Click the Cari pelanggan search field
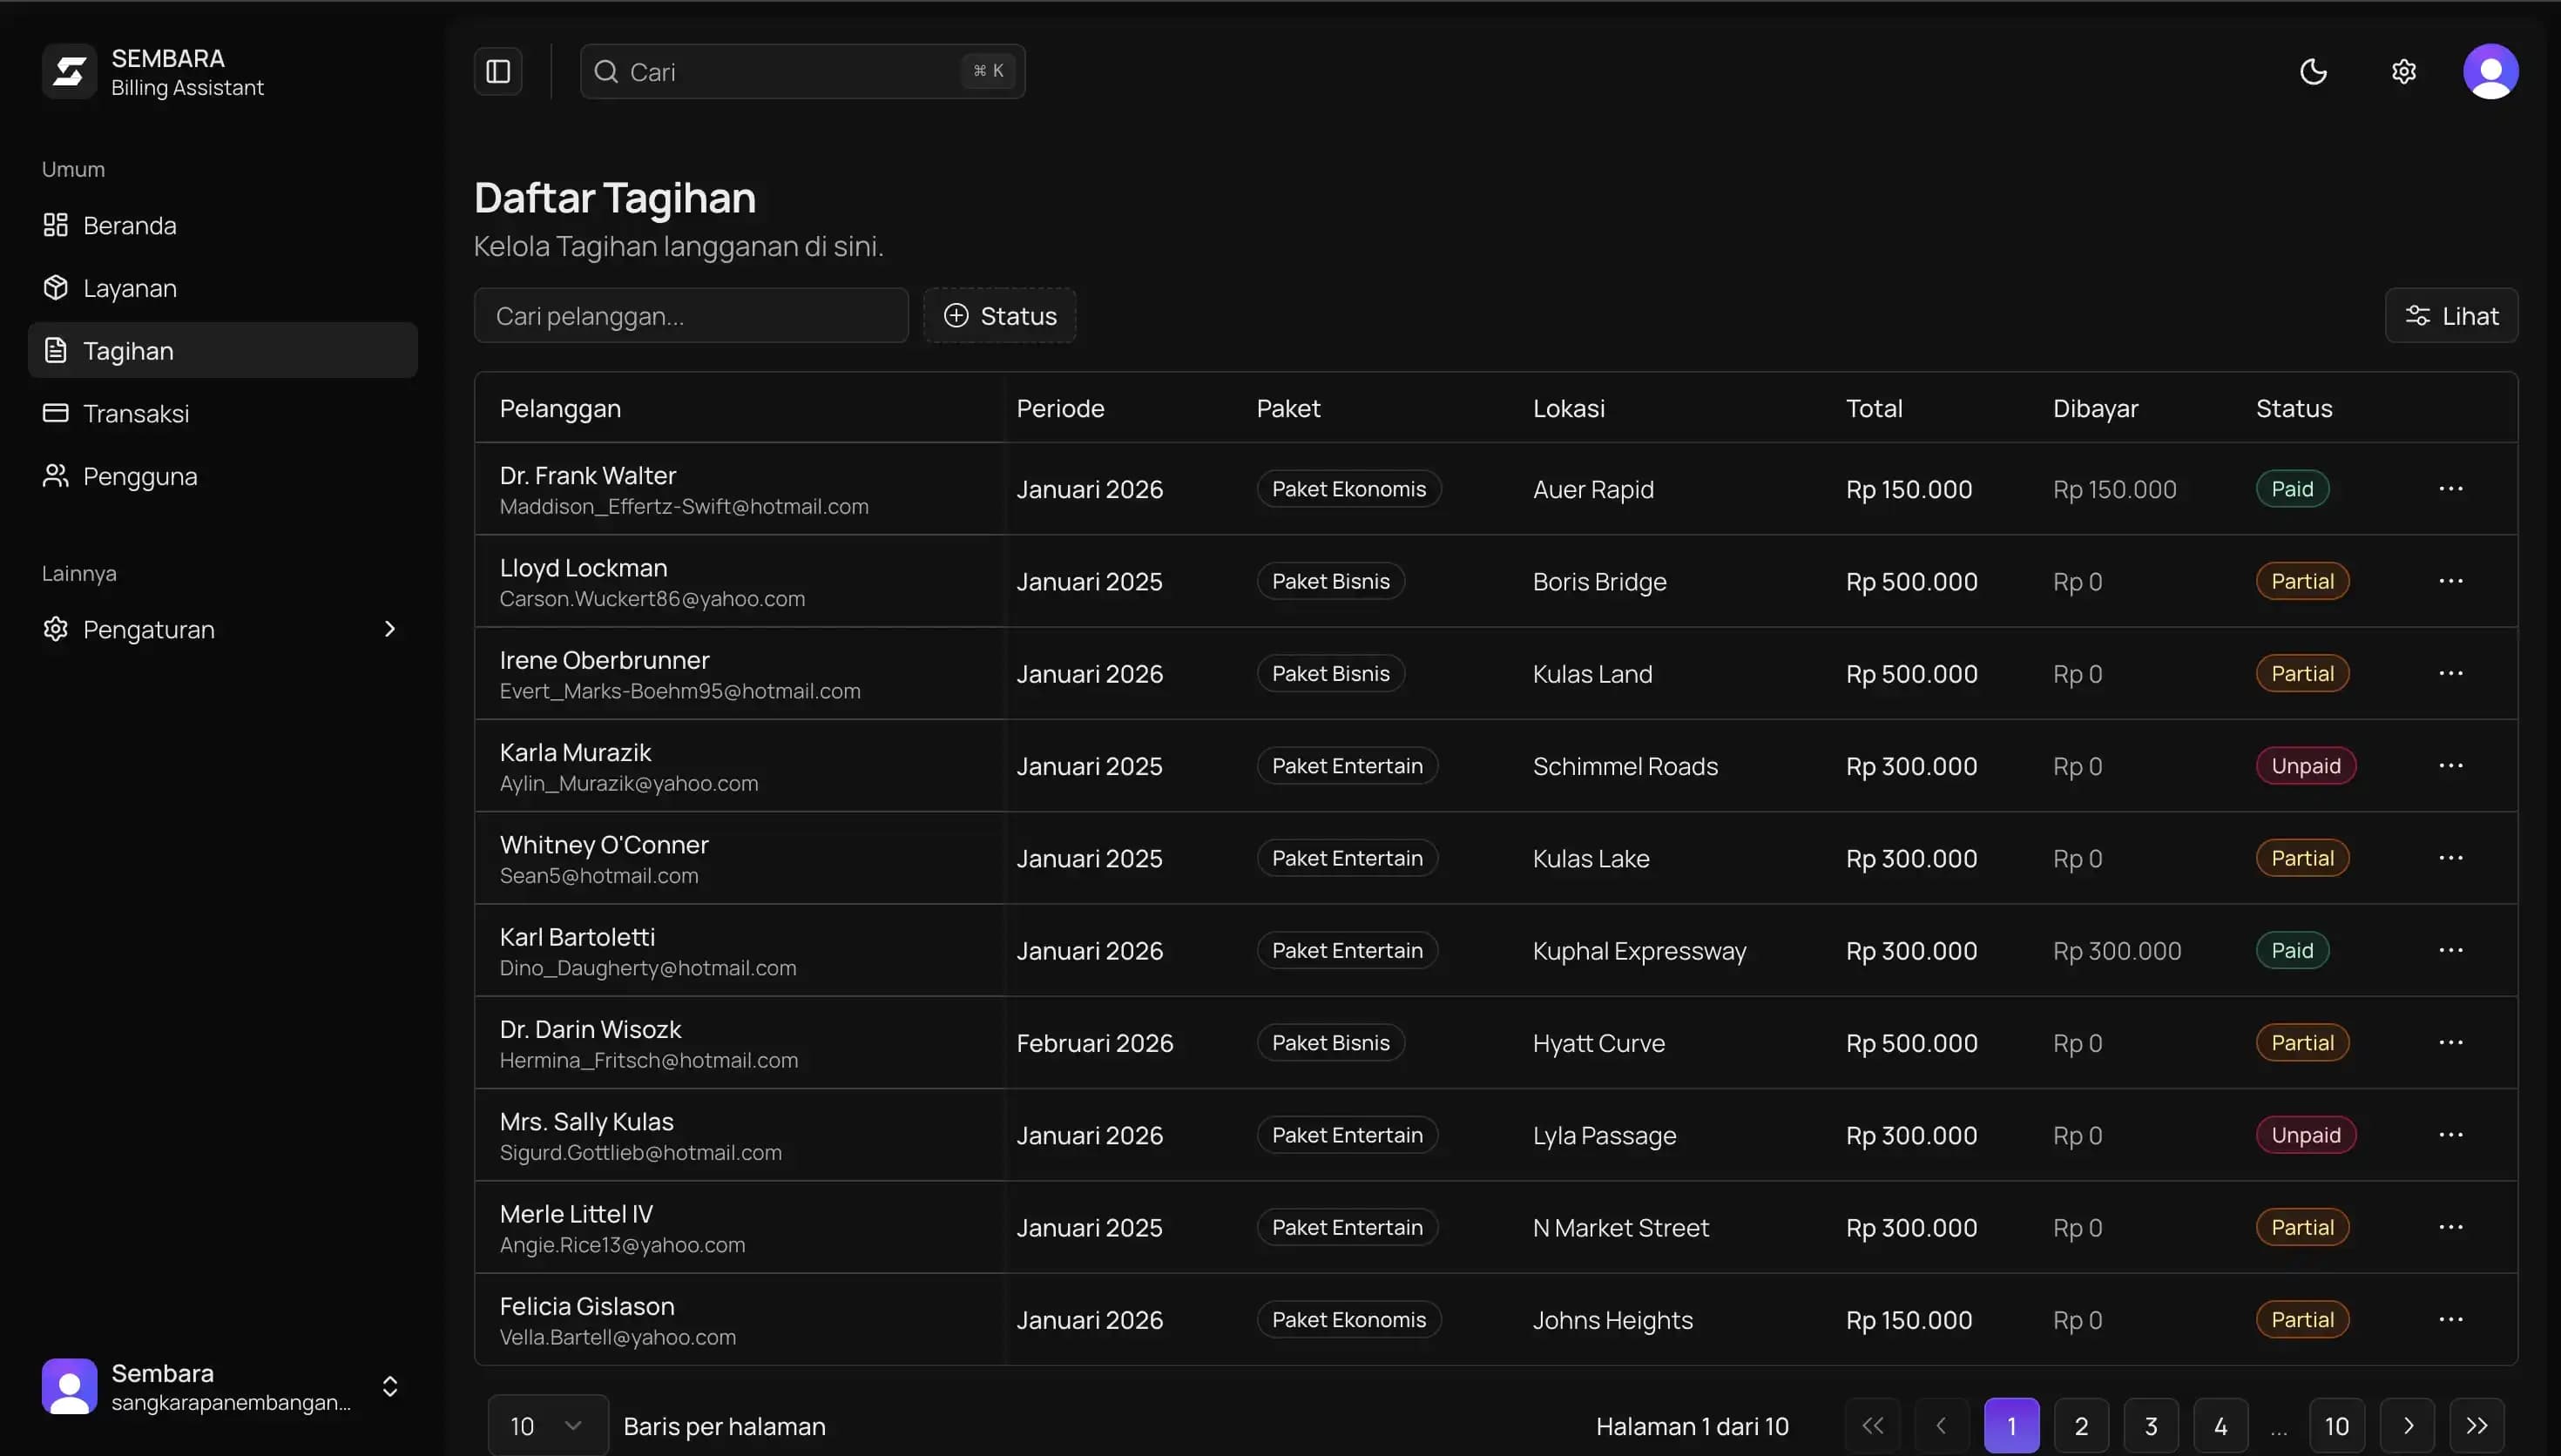 click(691, 316)
